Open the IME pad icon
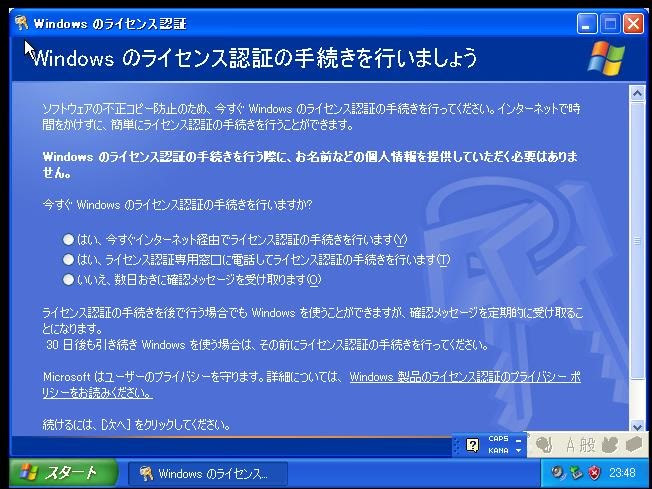Viewport: 652px width, 489px height. (609, 445)
